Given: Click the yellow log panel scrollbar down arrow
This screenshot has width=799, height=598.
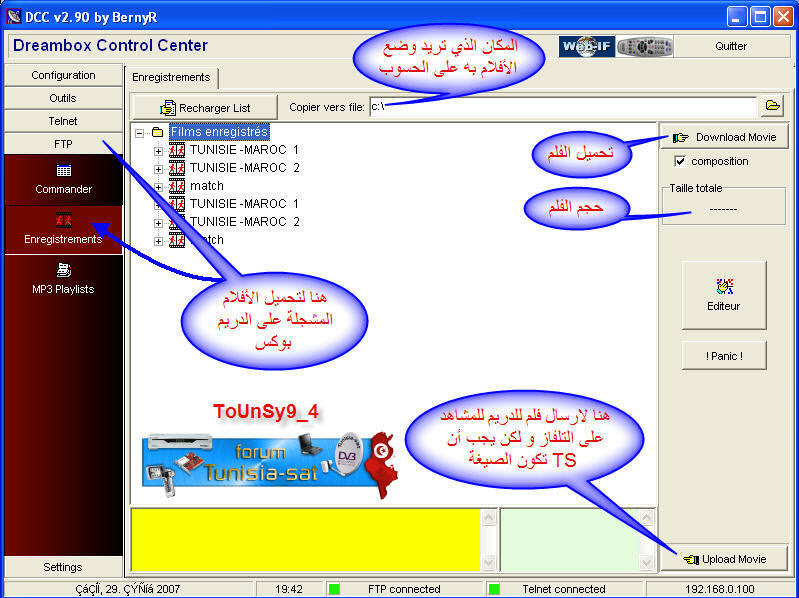Looking at the screenshot, I should pyautogui.click(x=488, y=562).
